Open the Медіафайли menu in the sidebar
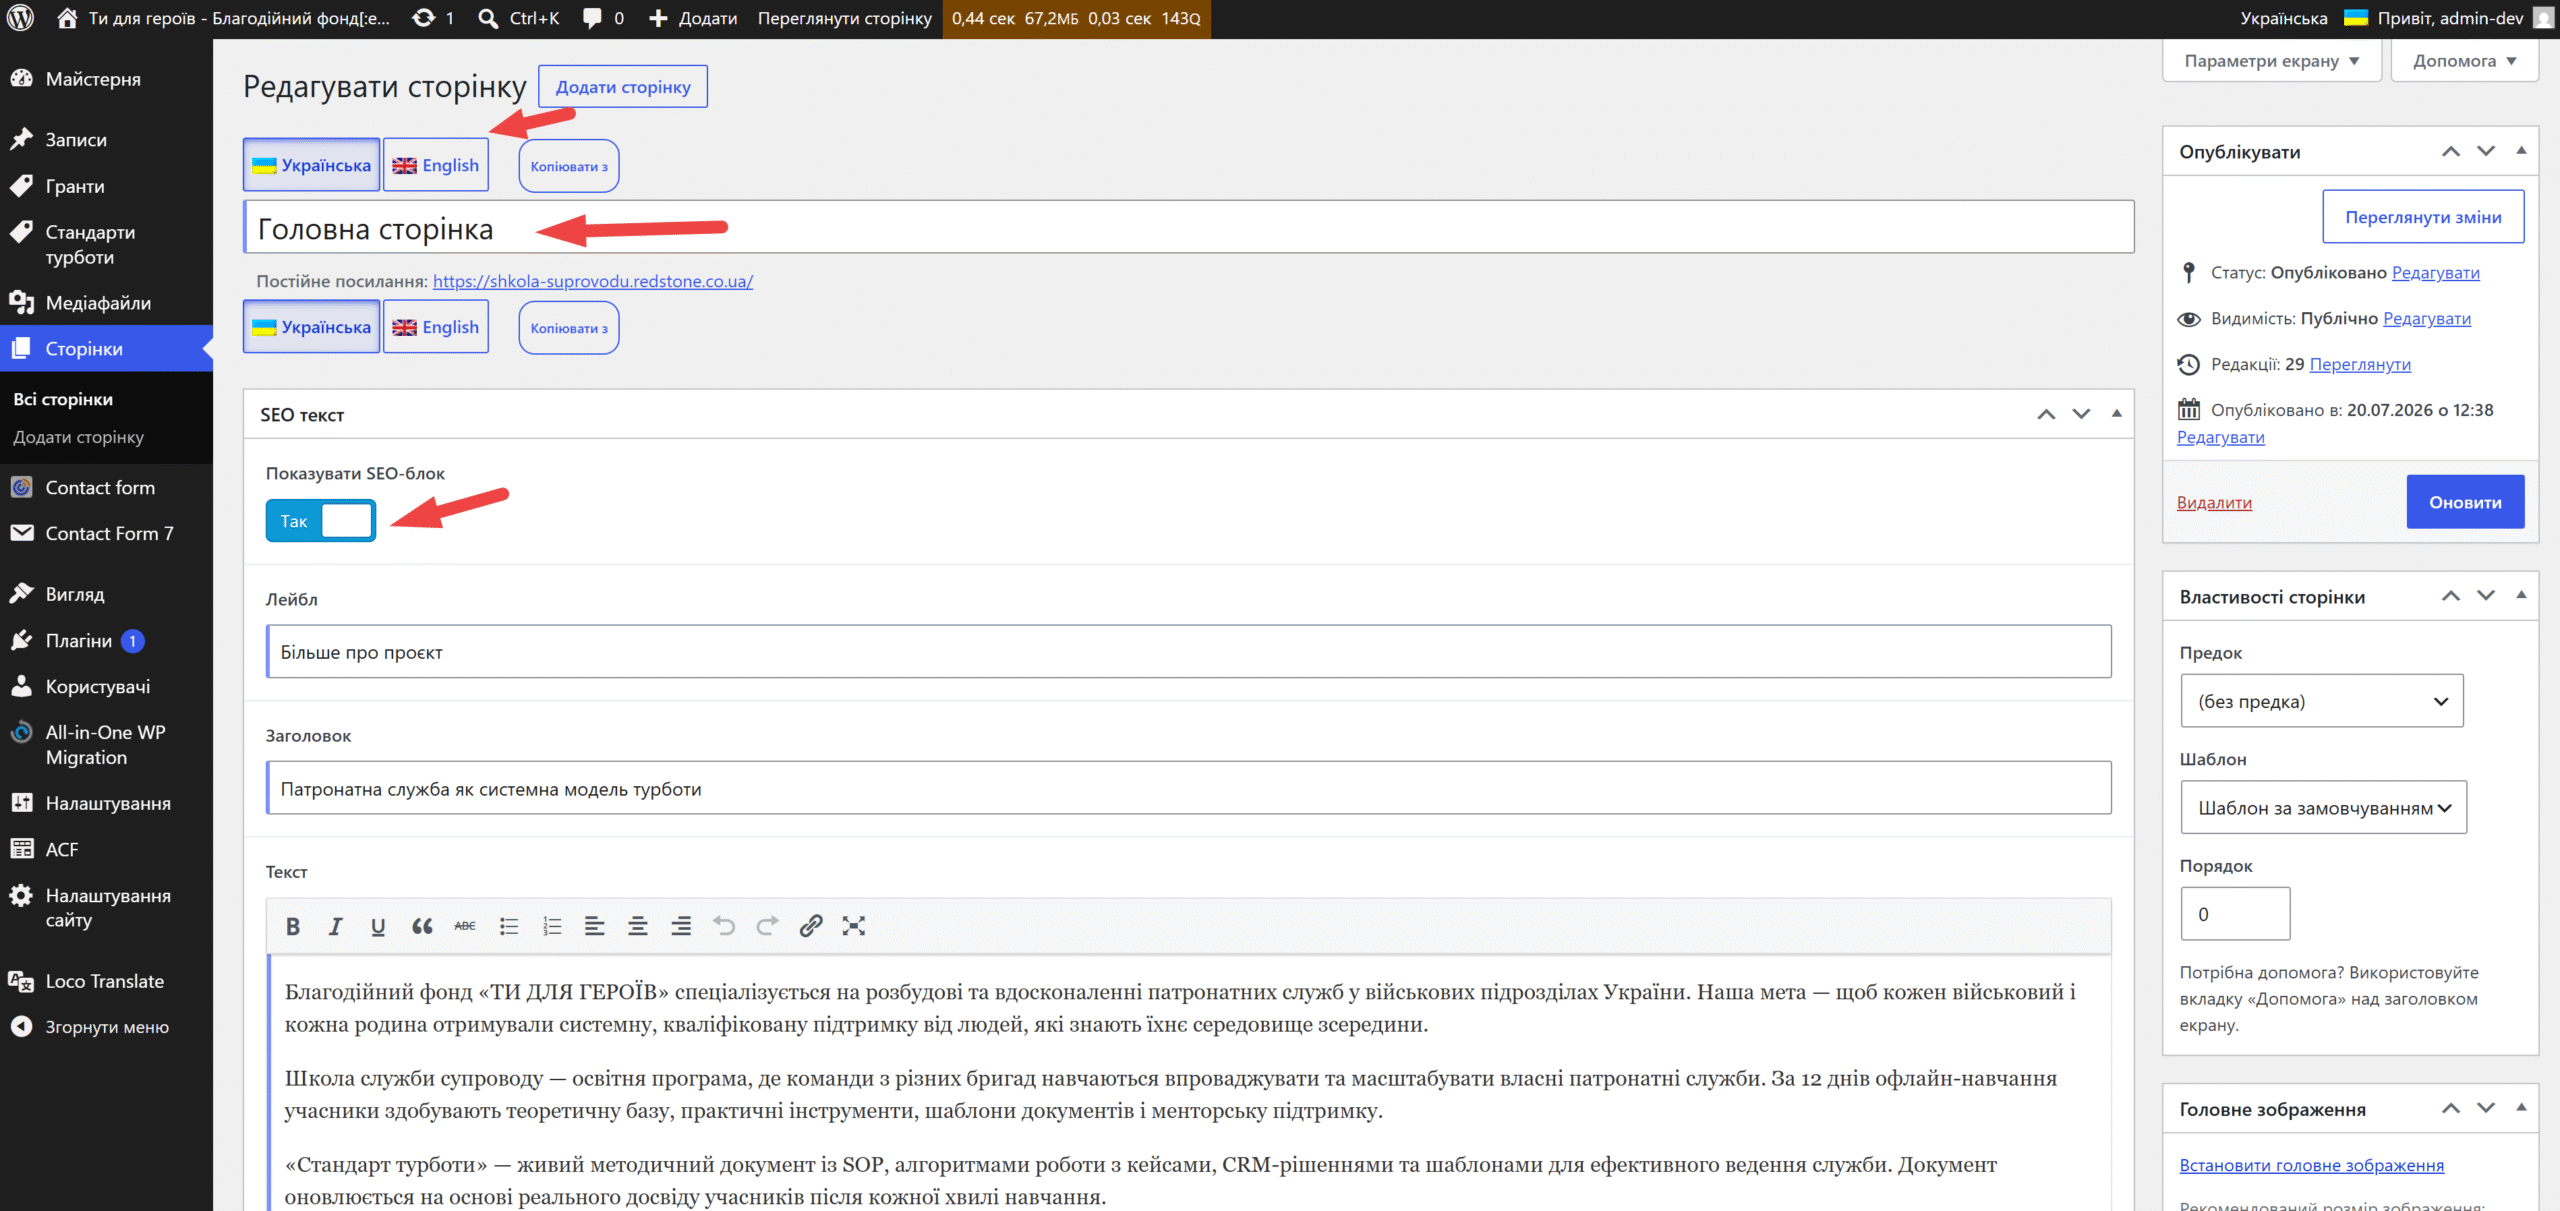Viewport: 2560px width, 1211px height. tap(98, 303)
